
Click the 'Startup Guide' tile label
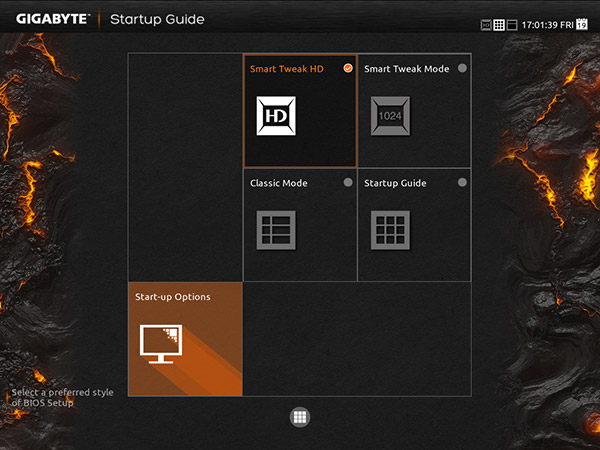[x=395, y=183]
